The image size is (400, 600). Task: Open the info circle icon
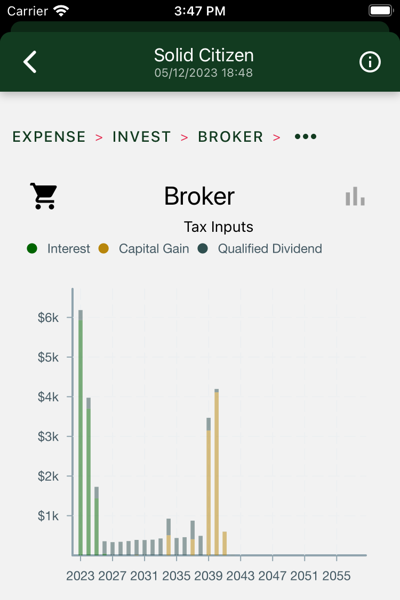coord(370,62)
